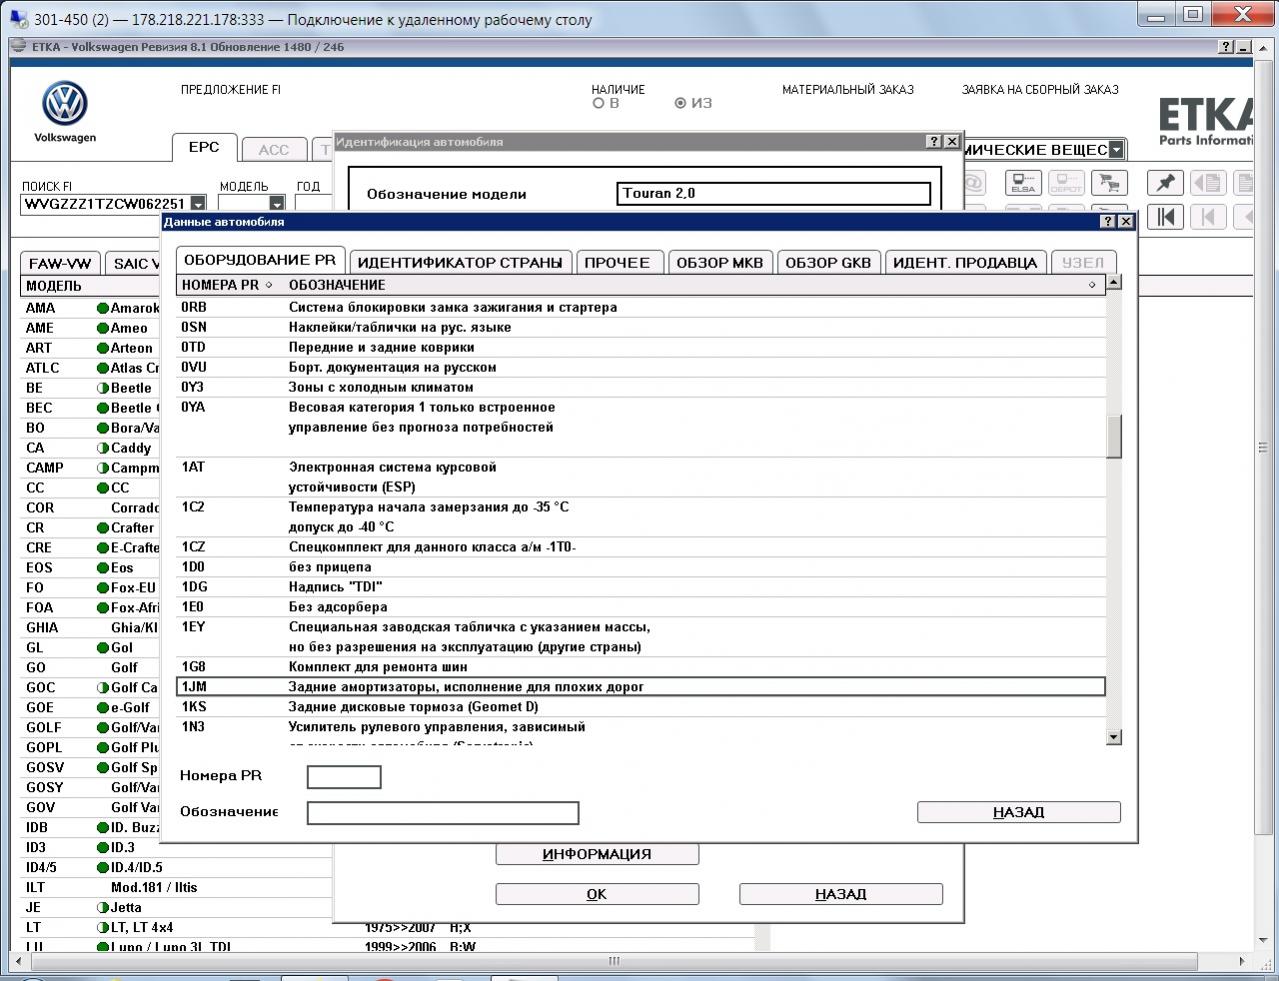1279x981 pixels.
Task: Select PR row 0RB Система блокировки замка
Action: 641,307
